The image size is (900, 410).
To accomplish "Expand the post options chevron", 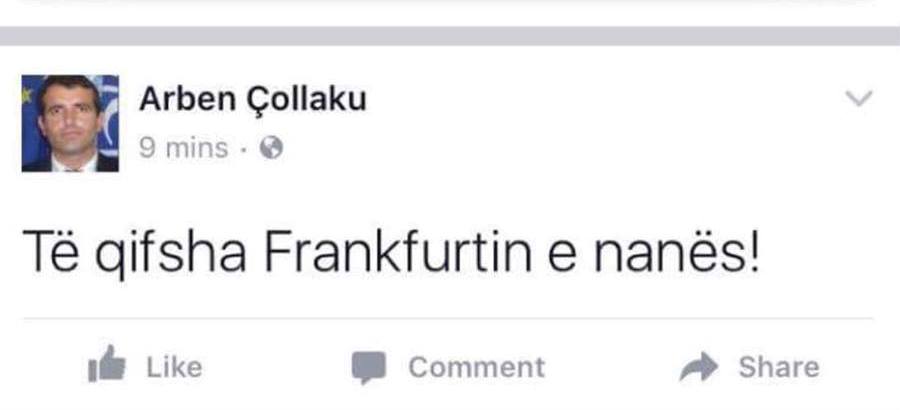I will pos(859,98).
